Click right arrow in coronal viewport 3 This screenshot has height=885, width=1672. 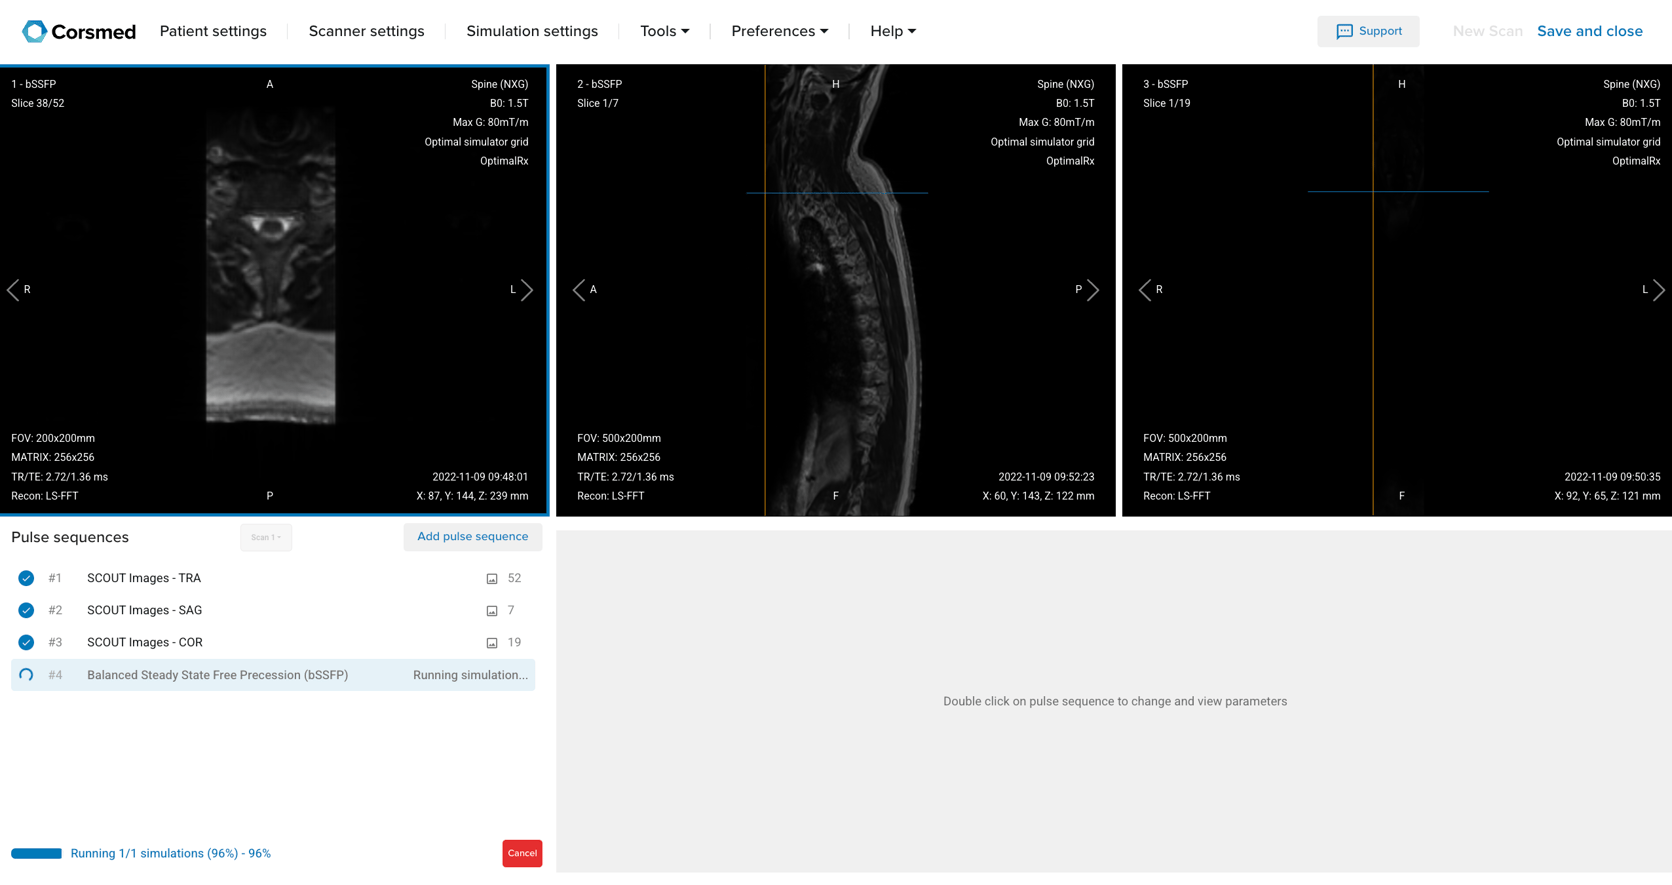click(x=1659, y=290)
